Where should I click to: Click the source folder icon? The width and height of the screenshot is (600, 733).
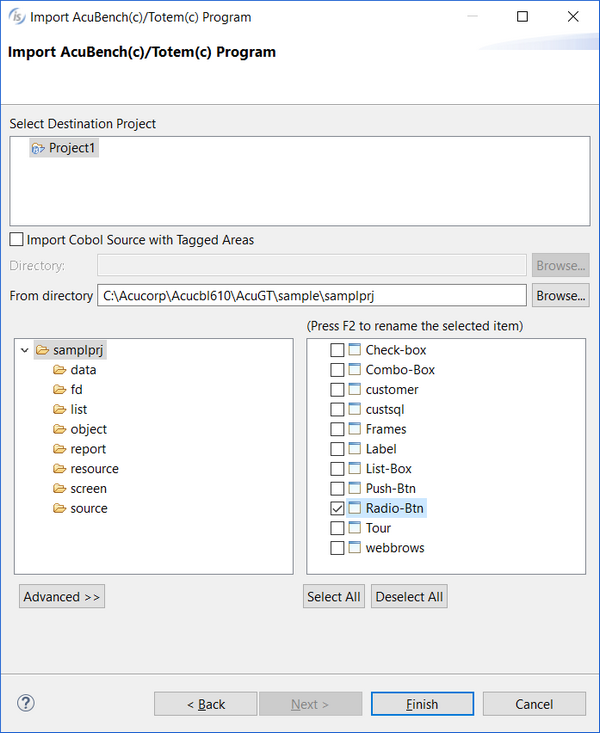coord(59,508)
